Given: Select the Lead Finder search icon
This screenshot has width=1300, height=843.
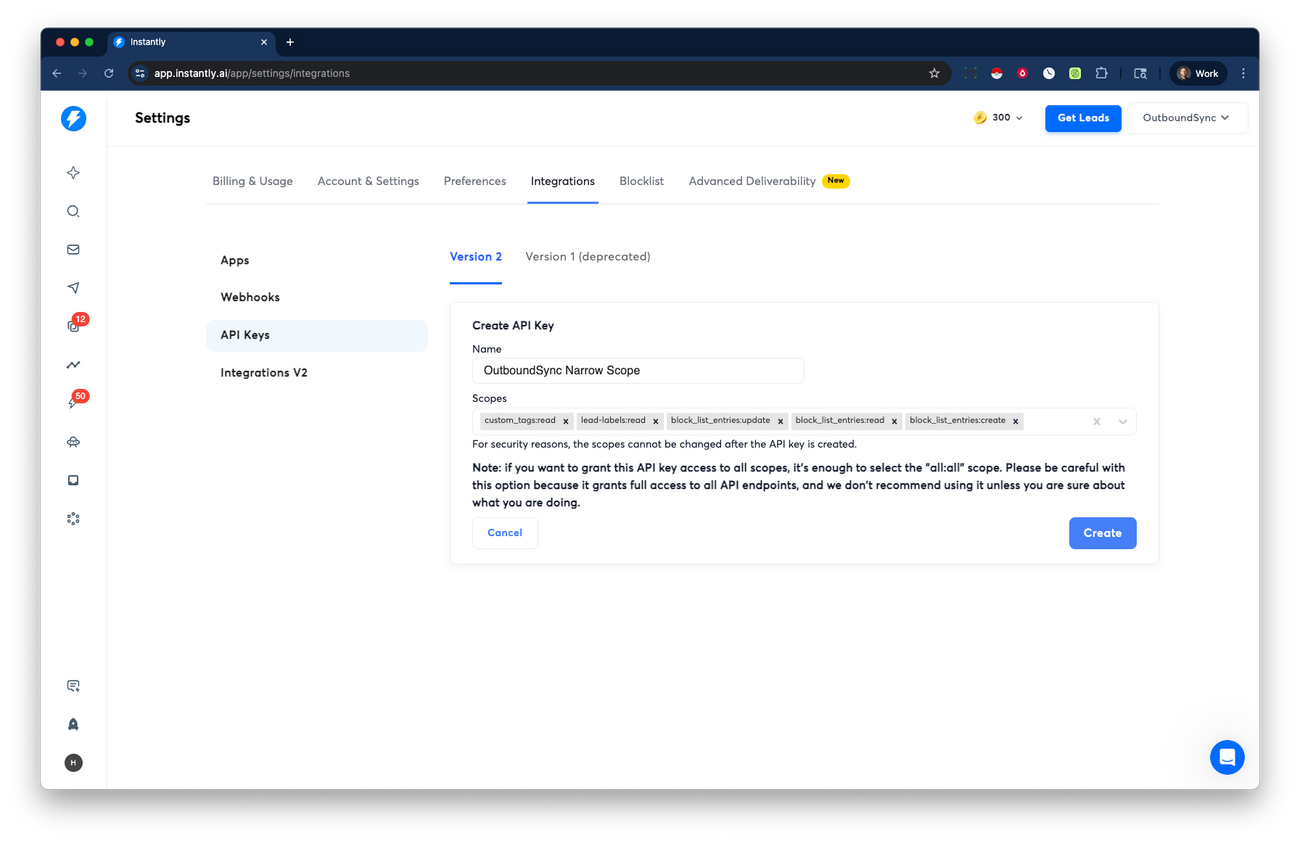Looking at the screenshot, I should point(73,211).
